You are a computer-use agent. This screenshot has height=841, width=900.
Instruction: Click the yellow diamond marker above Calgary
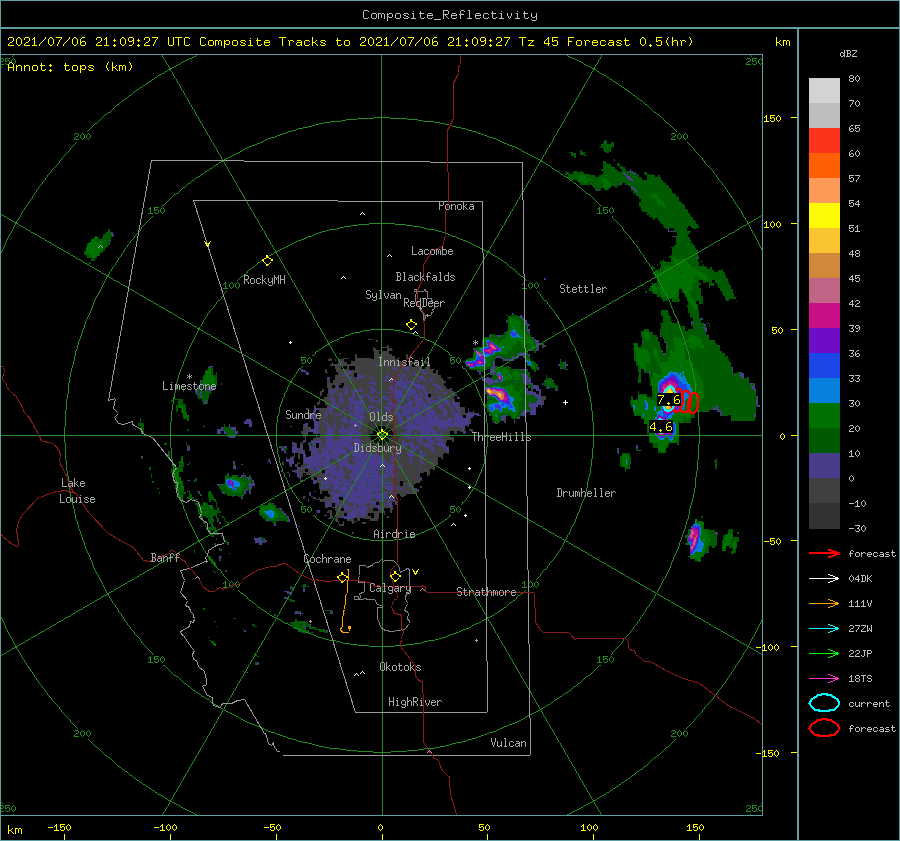pyautogui.click(x=395, y=576)
